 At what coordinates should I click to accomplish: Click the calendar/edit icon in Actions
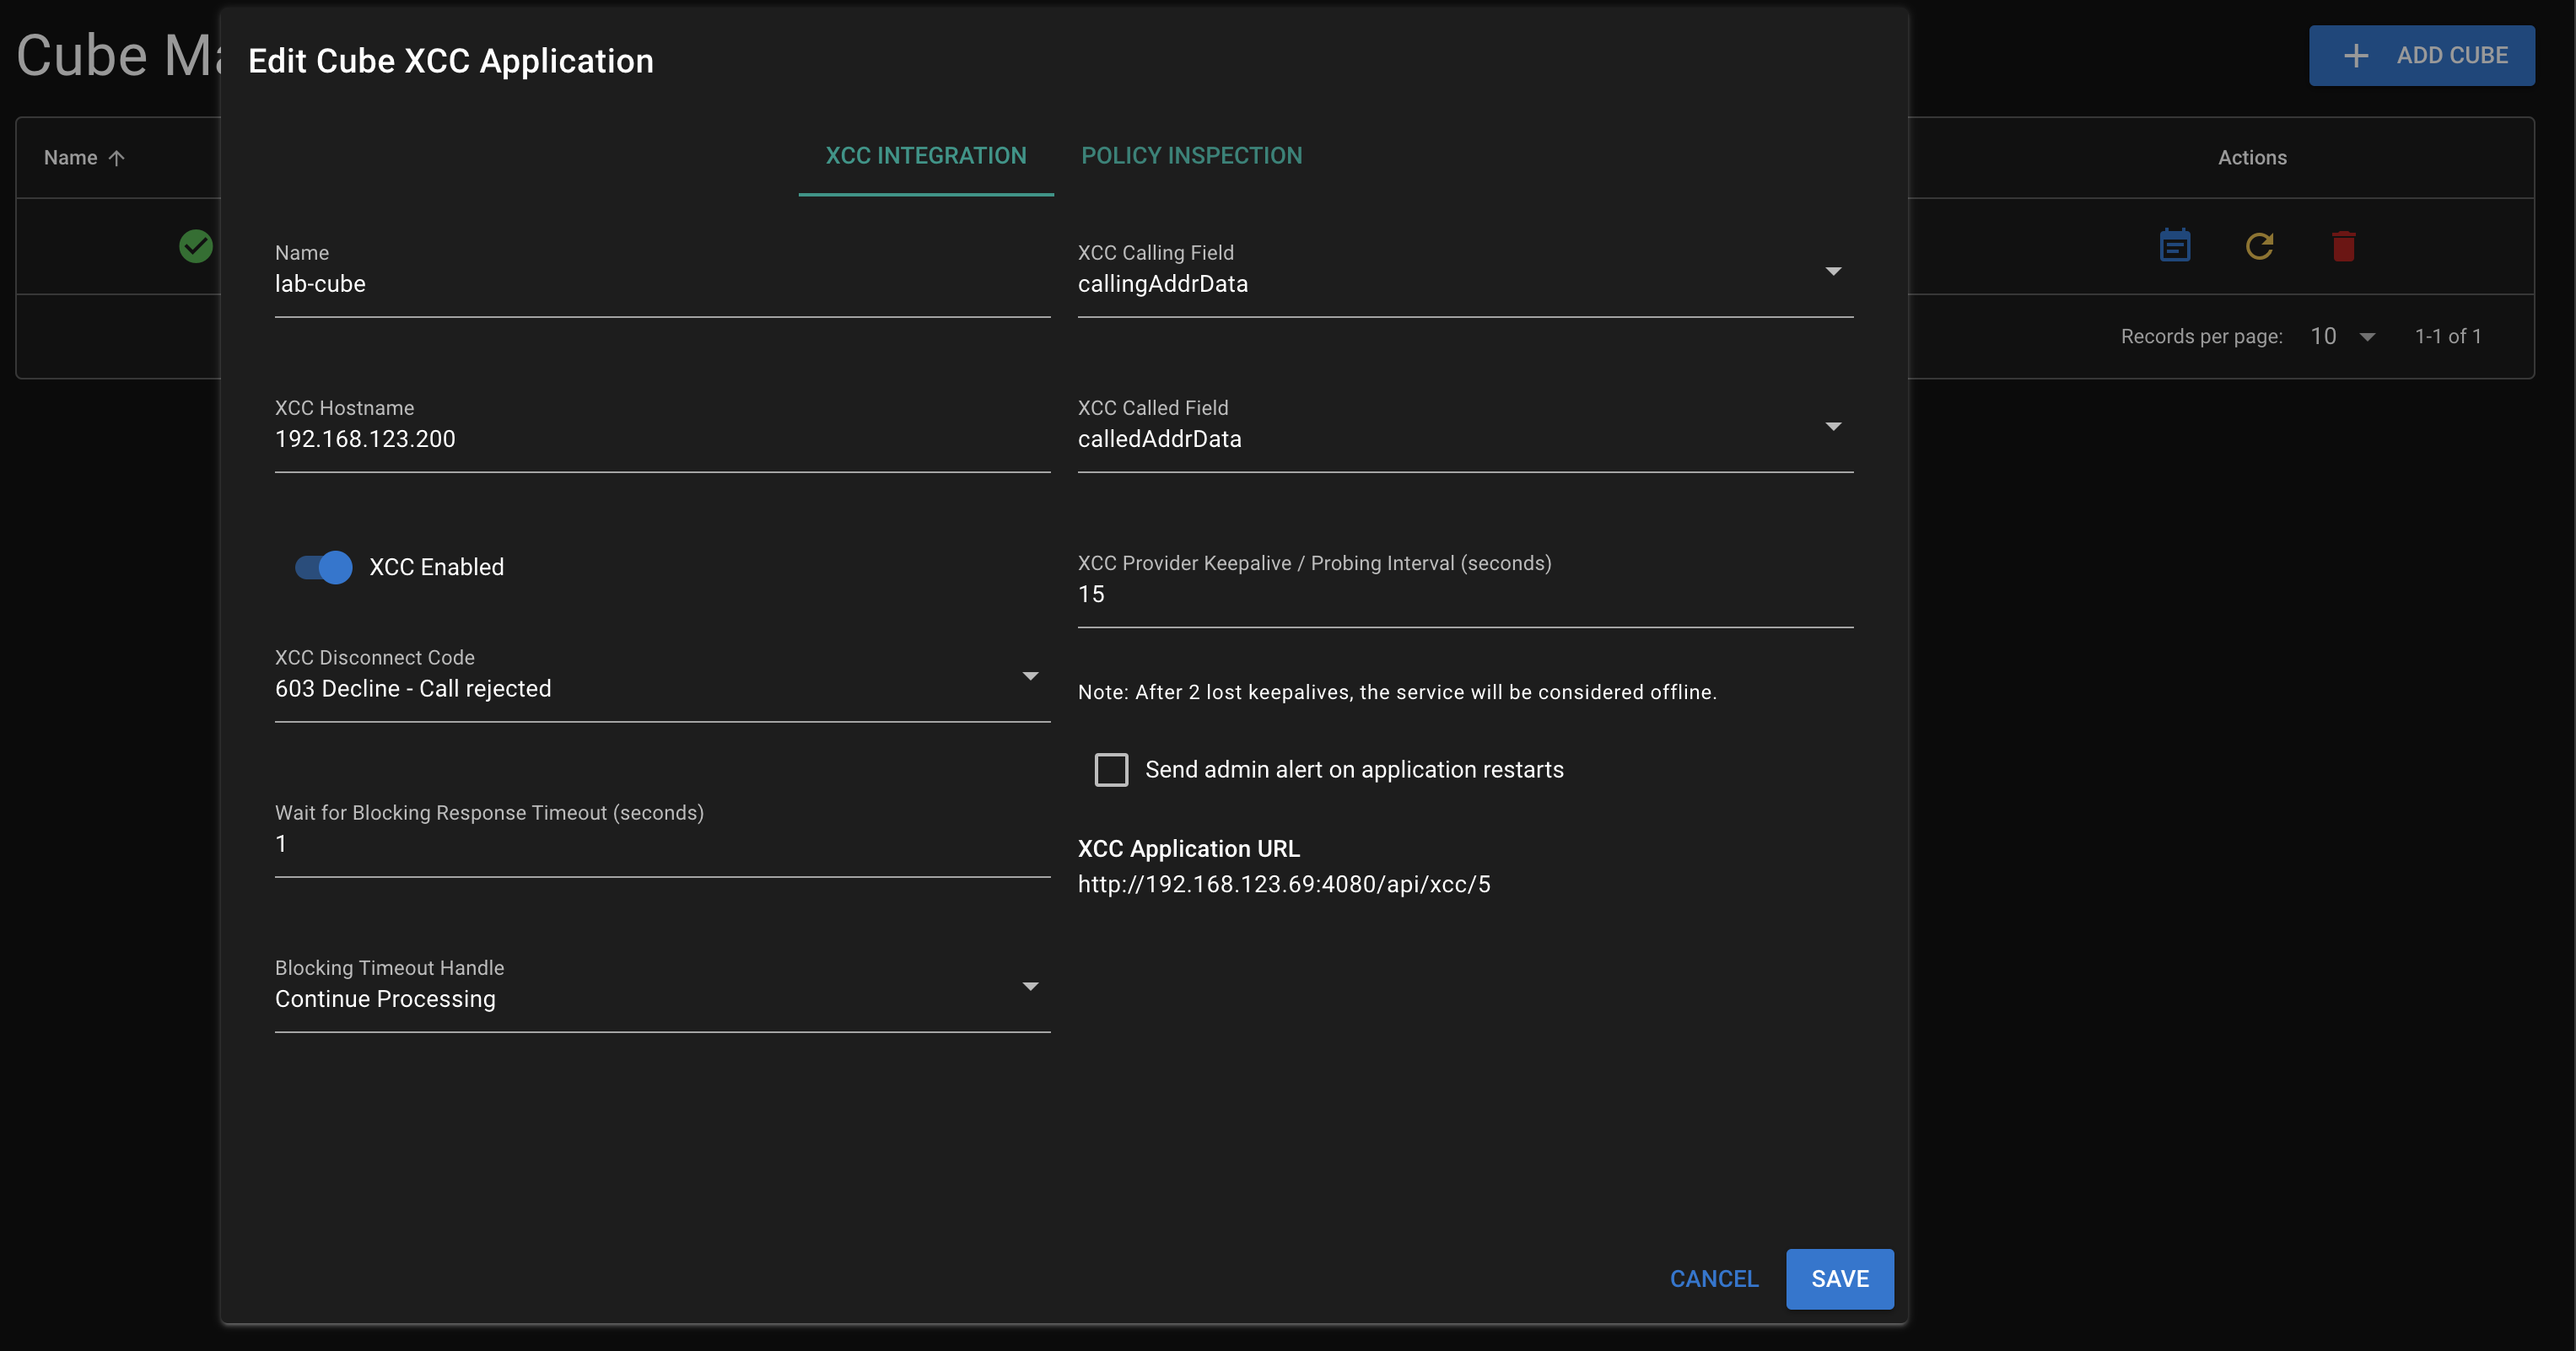pyautogui.click(x=2174, y=245)
